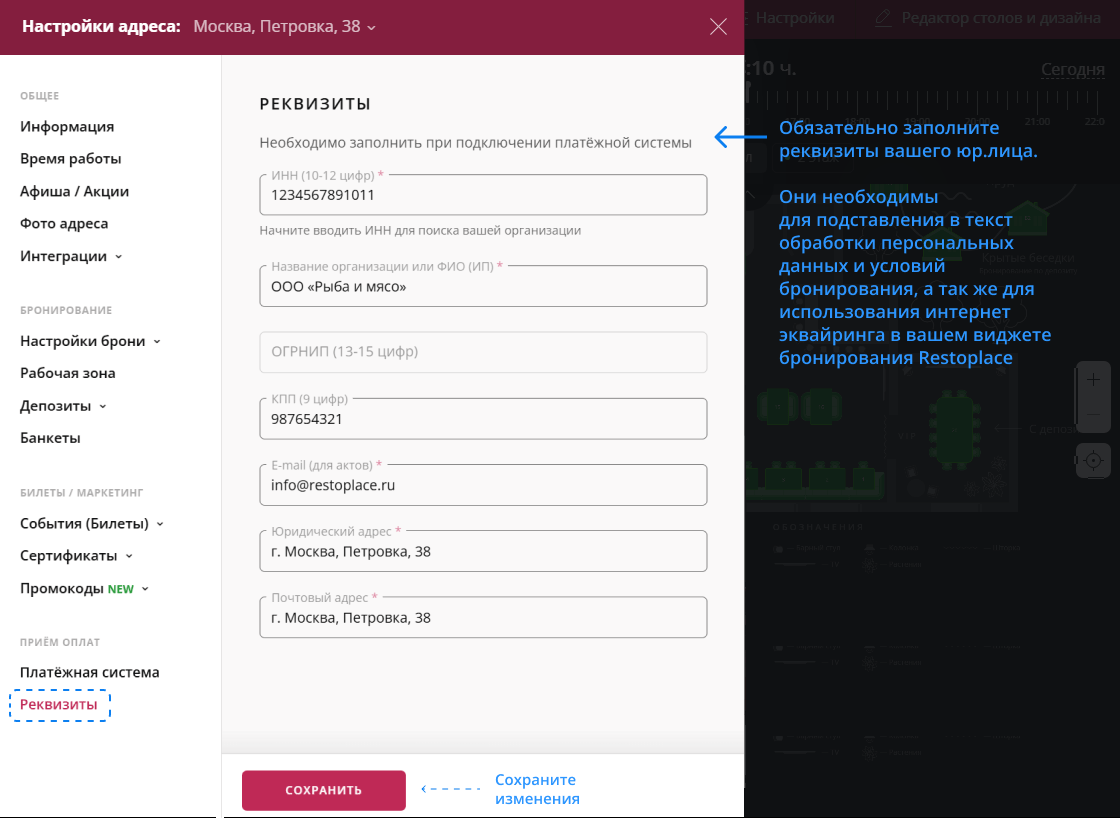The image size is (1120, 818).
Task: Zoom out on the floor plan map
Action: click(x=1093, y=413)
